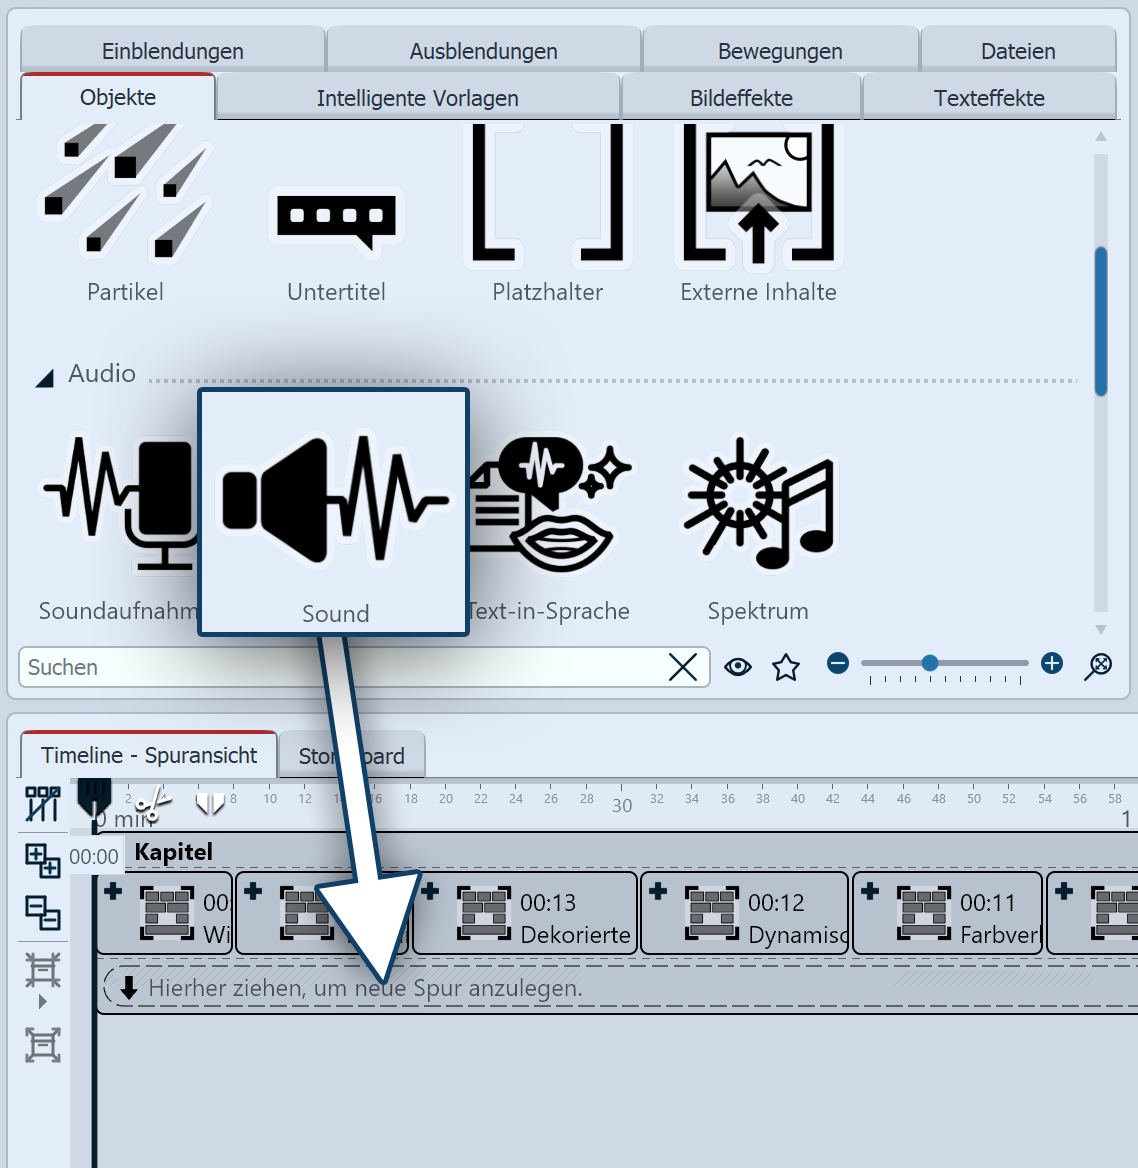Click the magnifier reset zoom icon

1098,665
